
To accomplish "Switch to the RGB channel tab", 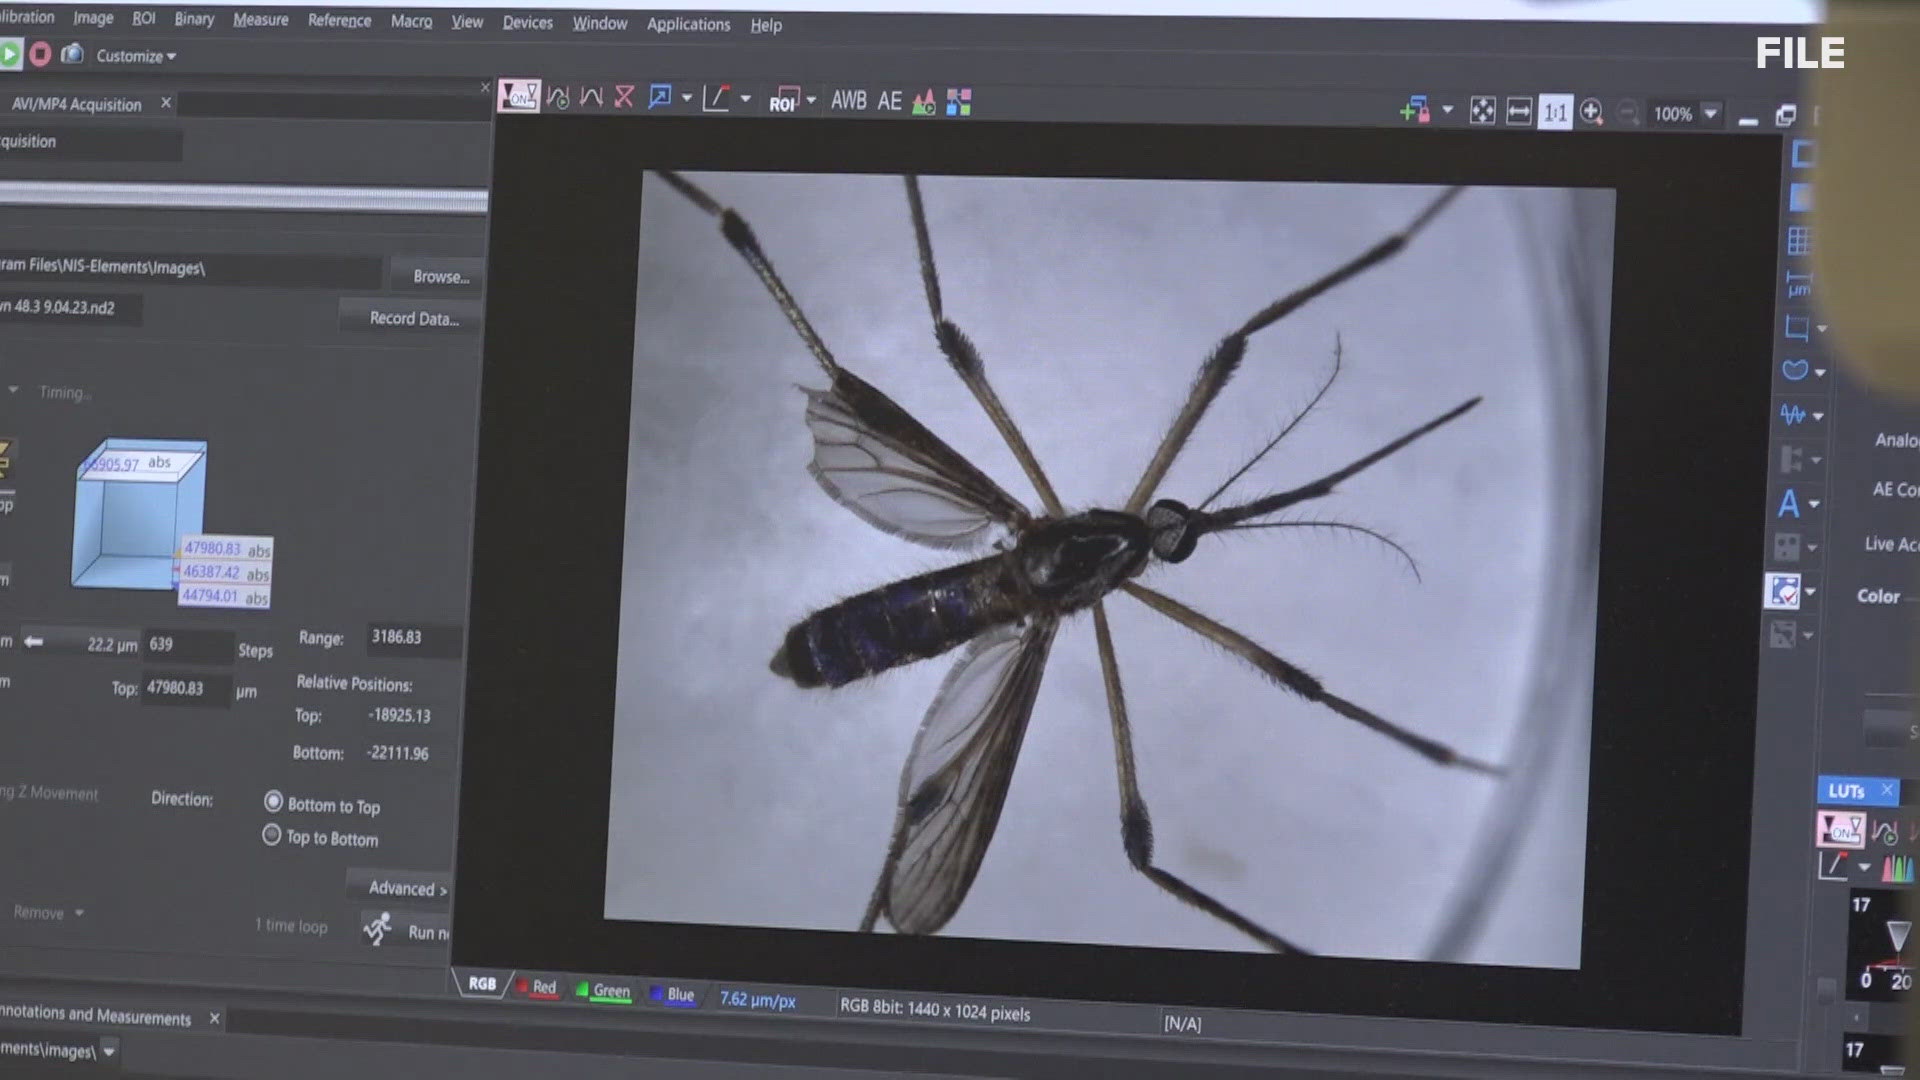I will point(481,984).
